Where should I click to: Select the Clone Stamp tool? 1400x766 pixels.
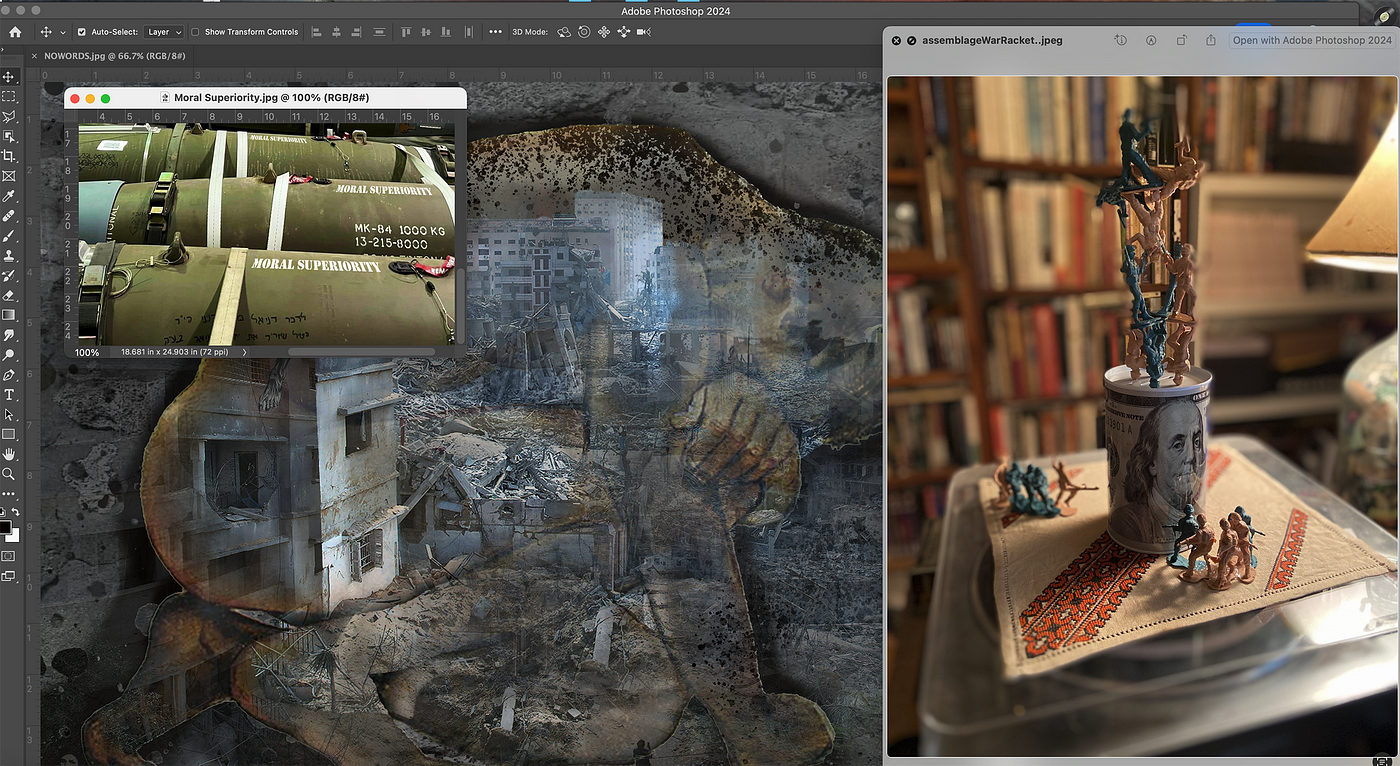pos(9,256)
